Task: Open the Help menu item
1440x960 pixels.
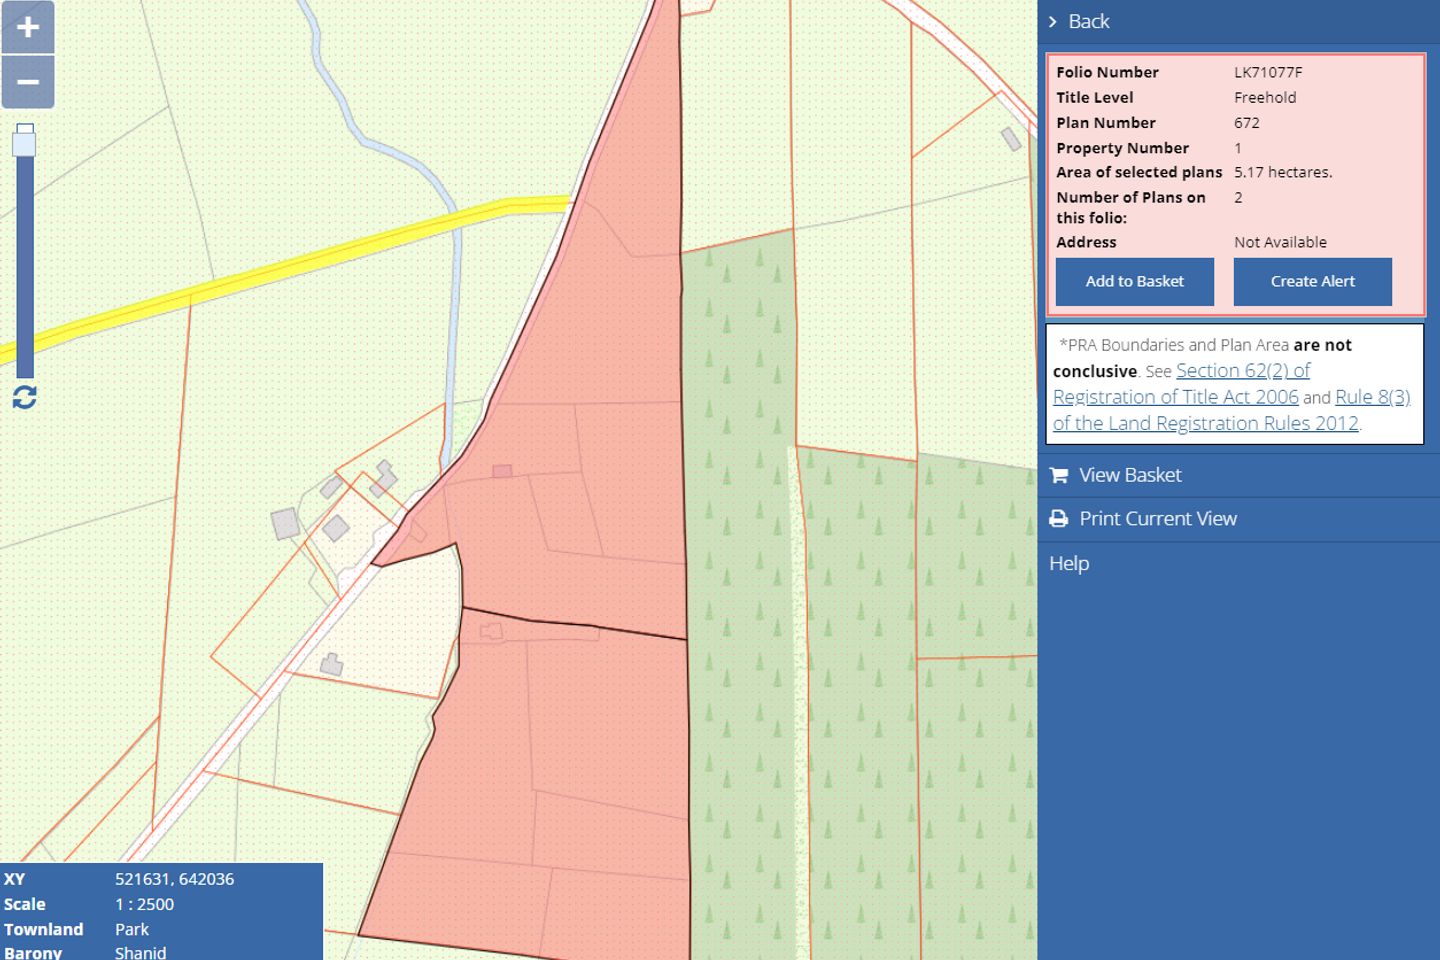Action: [1069, 563]
